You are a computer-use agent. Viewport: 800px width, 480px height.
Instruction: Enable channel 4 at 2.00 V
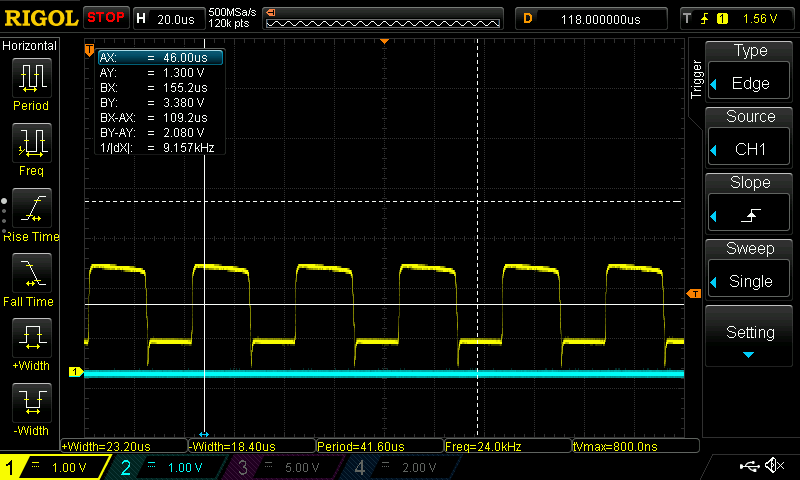(x=395, y=467)
